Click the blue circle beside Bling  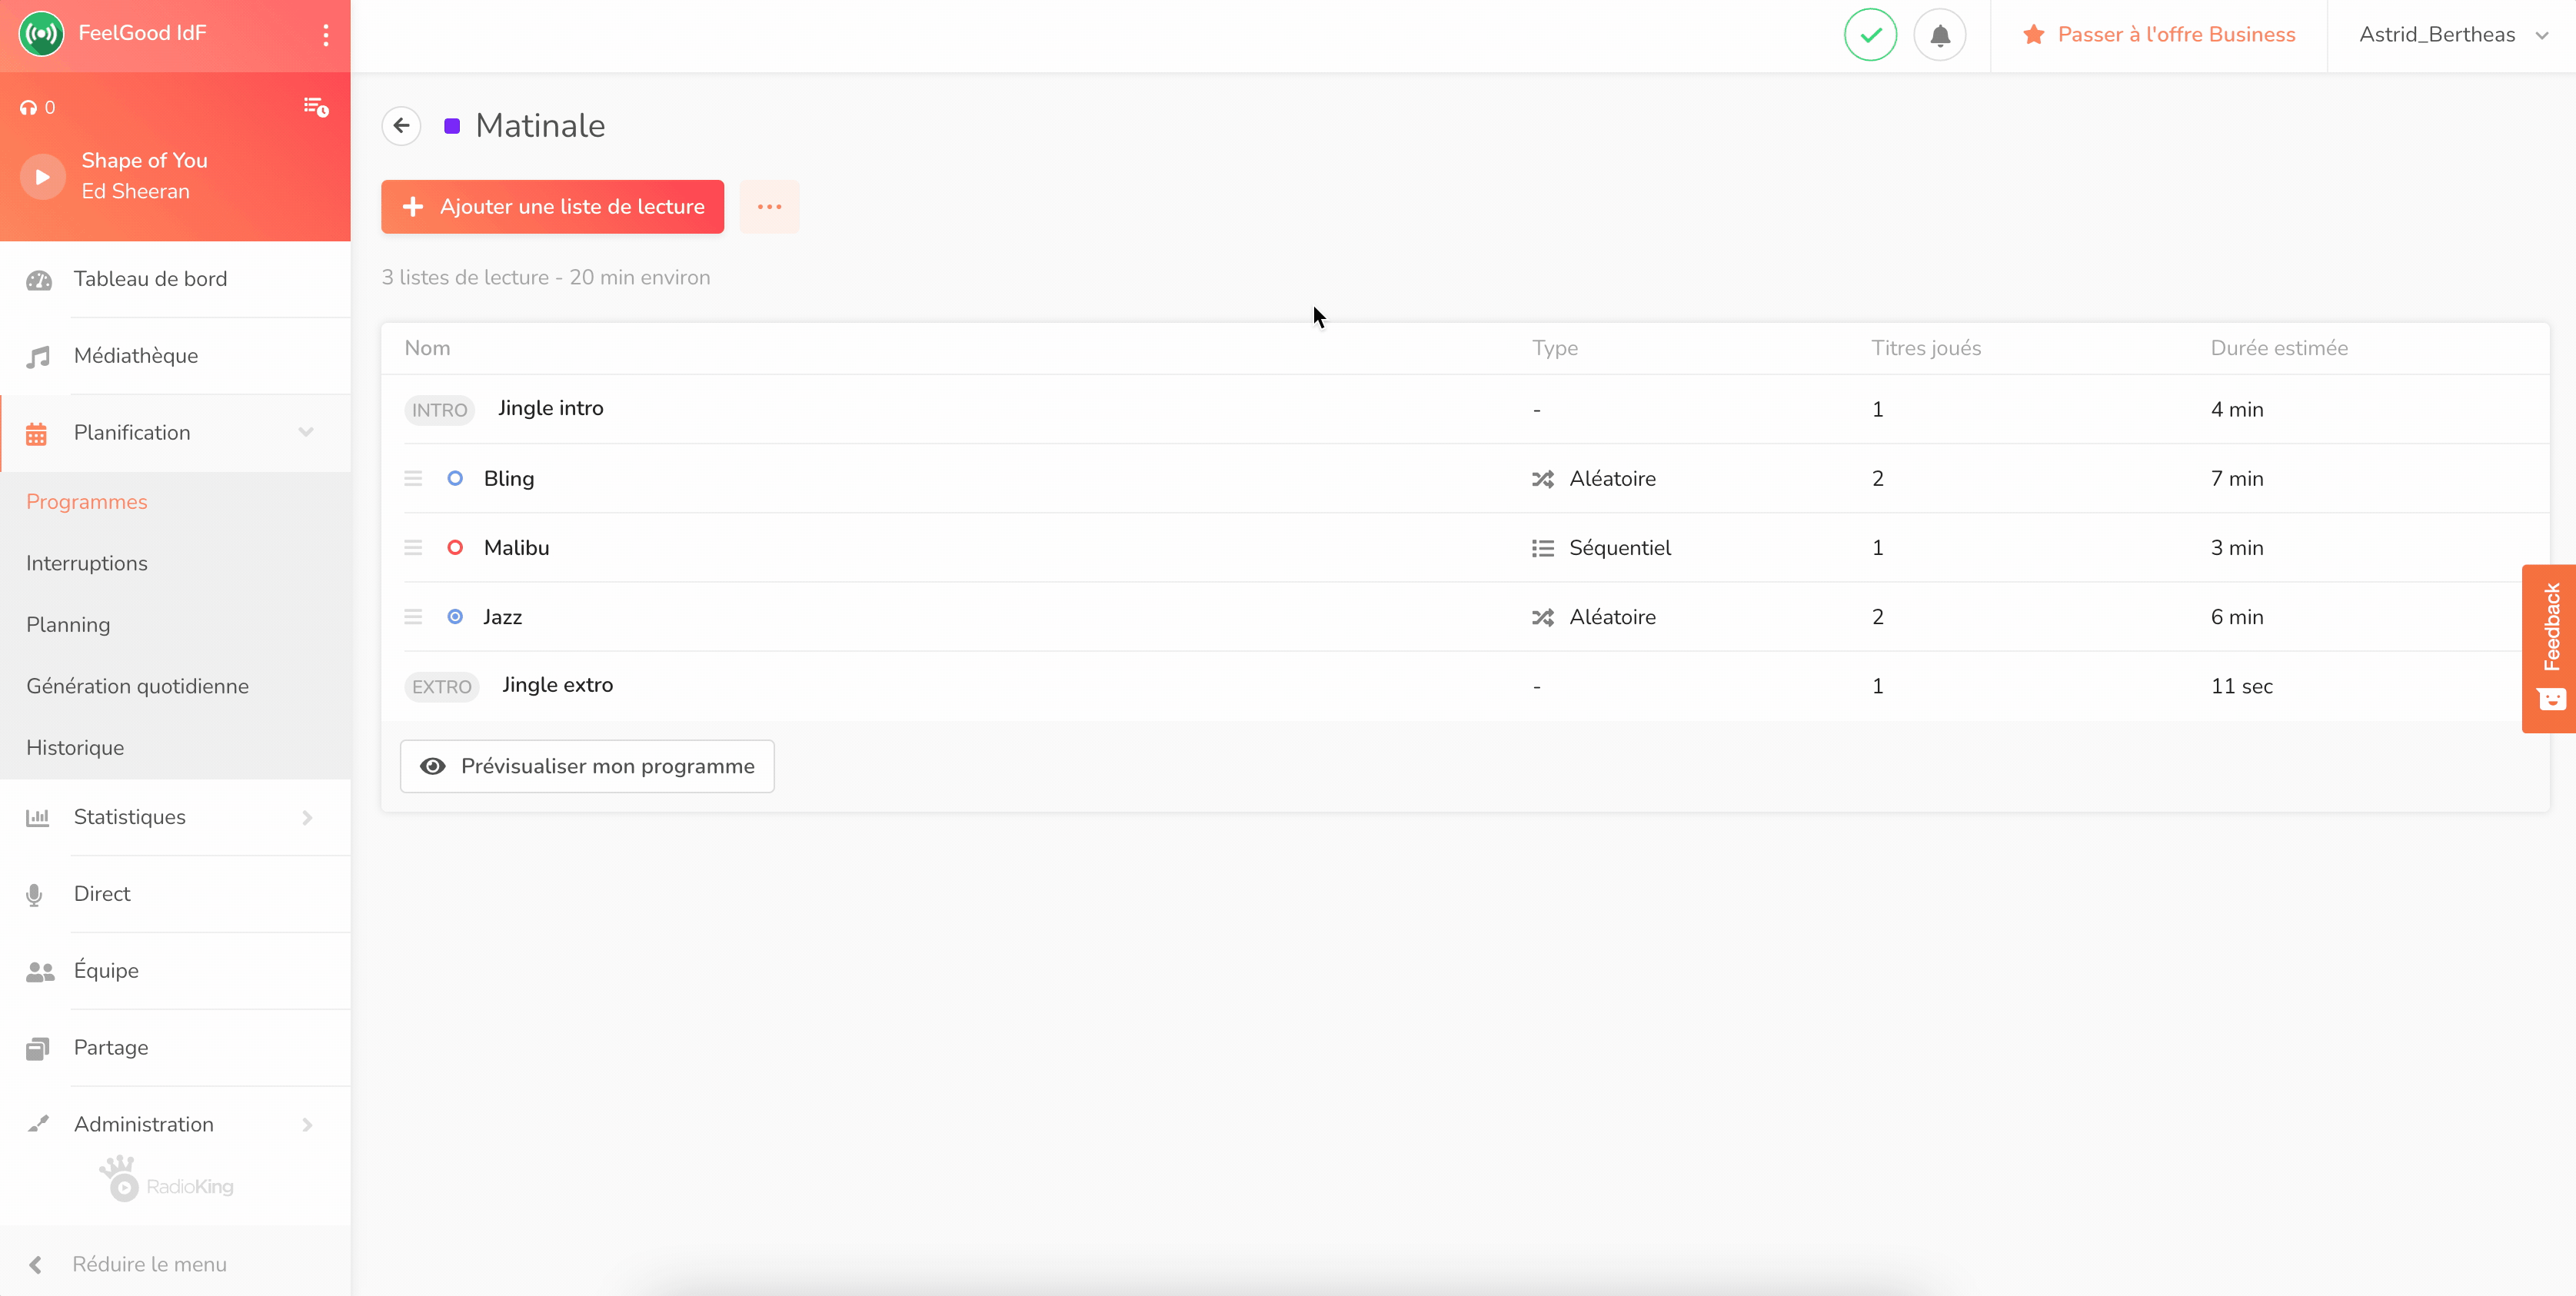455,479
